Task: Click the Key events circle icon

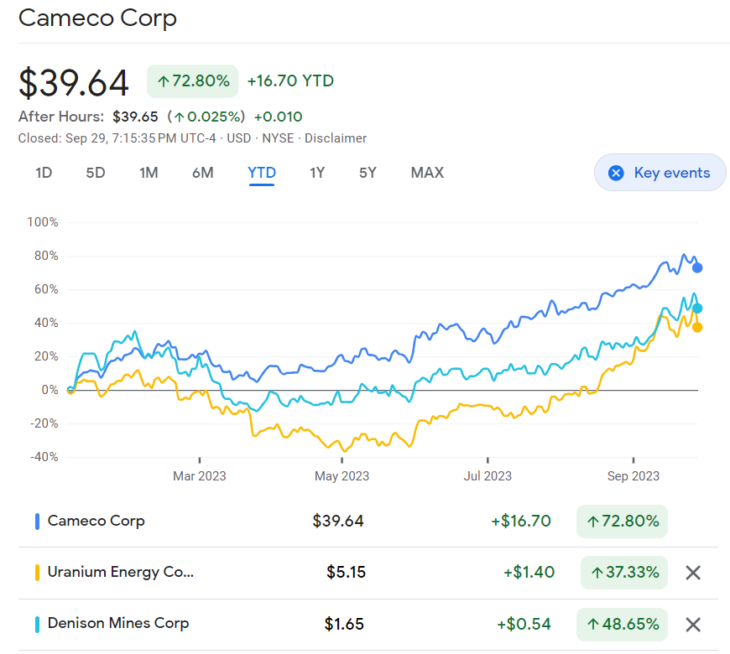Action: 616,173
